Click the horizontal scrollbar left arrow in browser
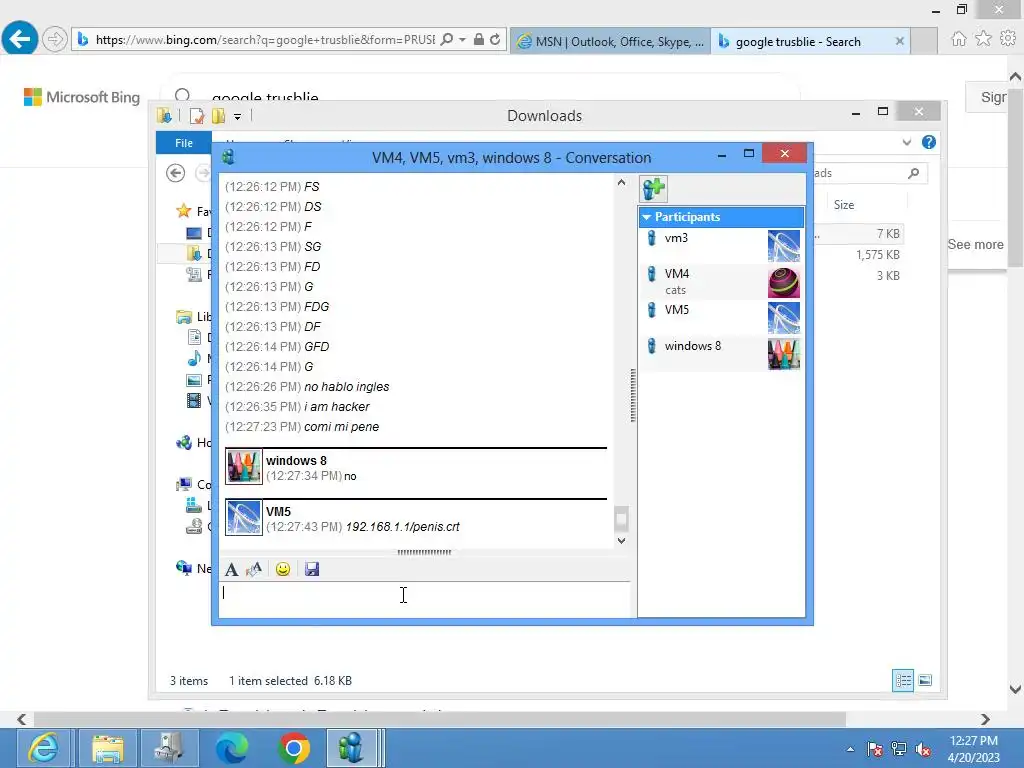 coord(22,719)
